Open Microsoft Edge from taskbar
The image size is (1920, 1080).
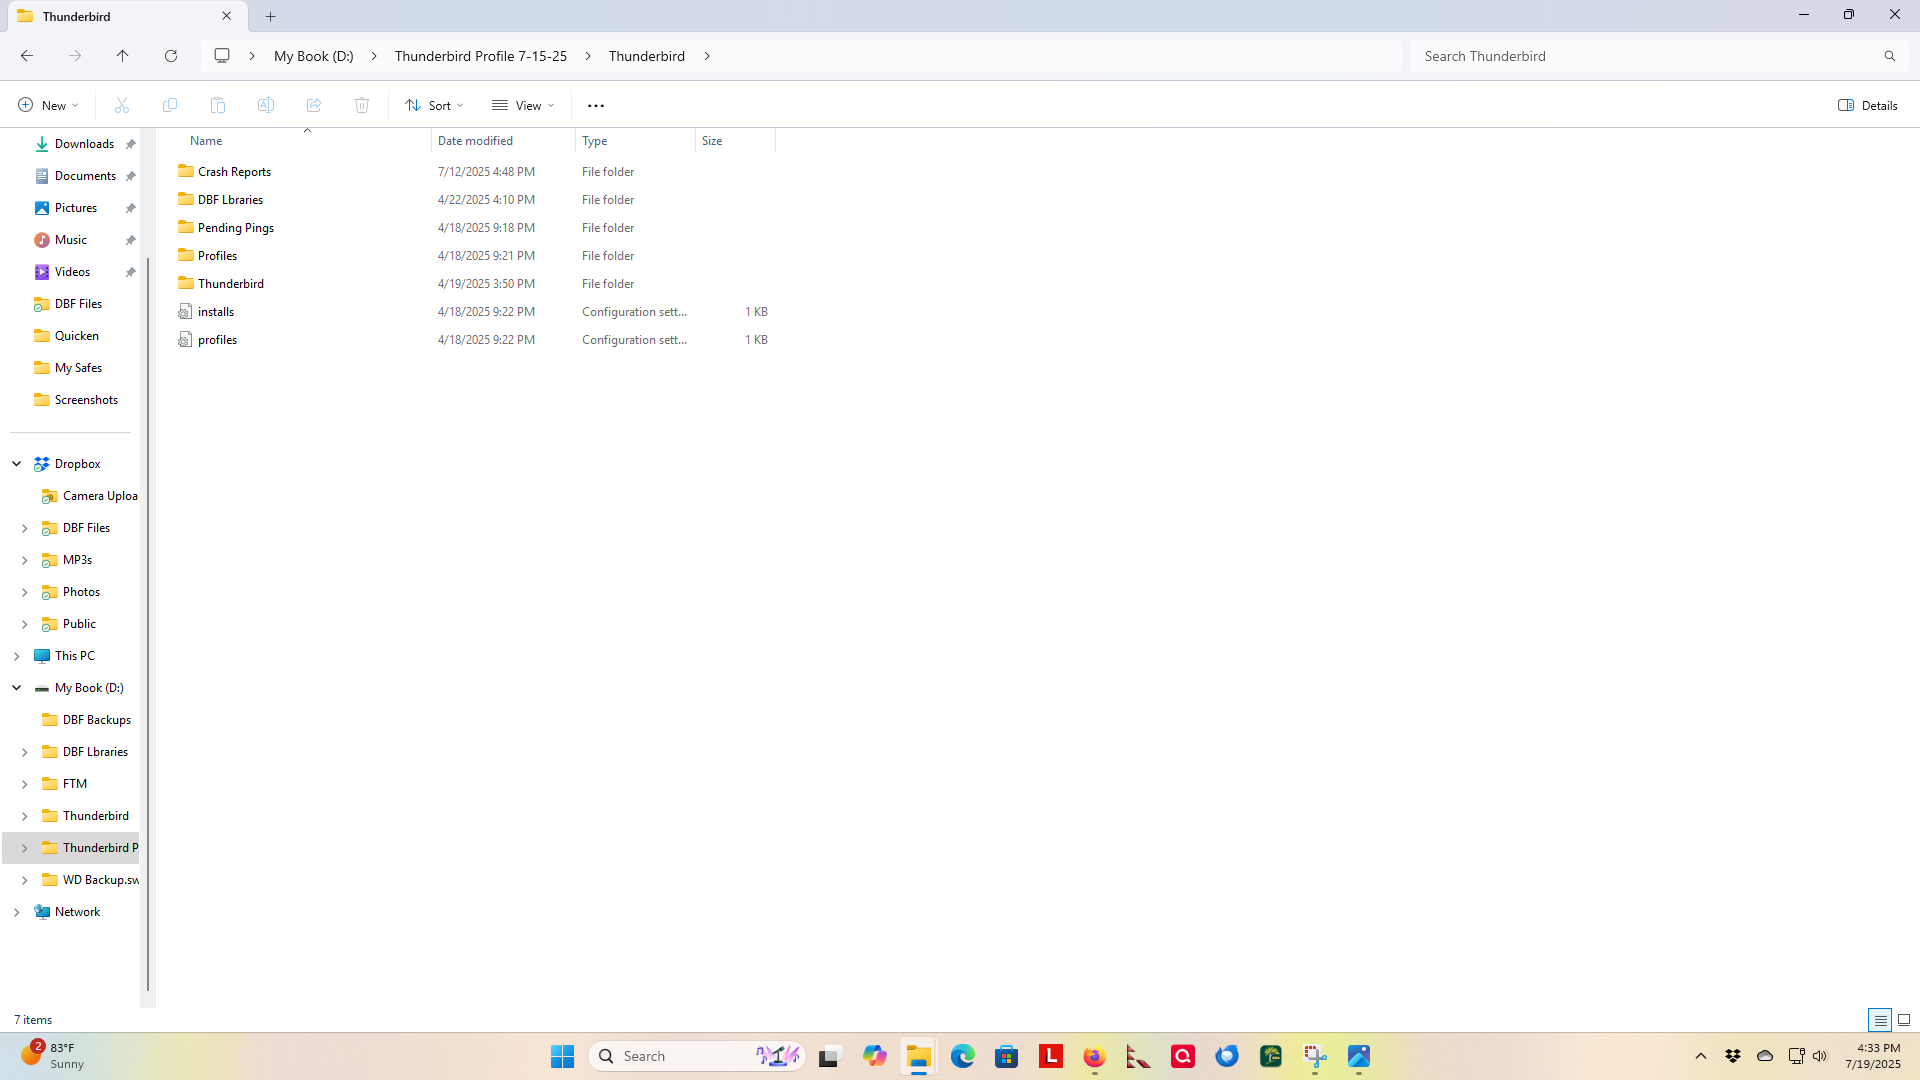tap(963, 1056)
